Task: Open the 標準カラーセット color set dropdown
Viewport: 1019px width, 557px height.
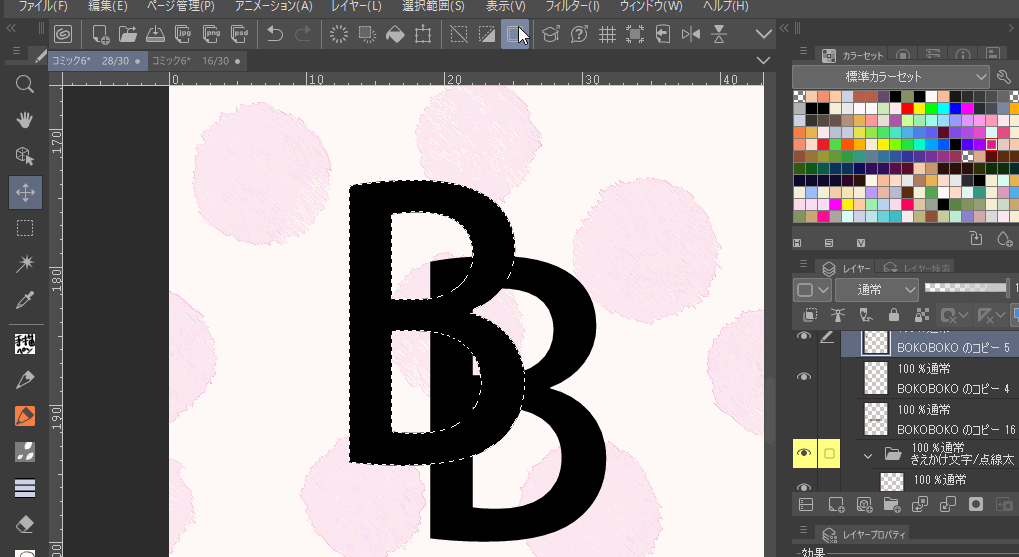Action: (890, 76)
